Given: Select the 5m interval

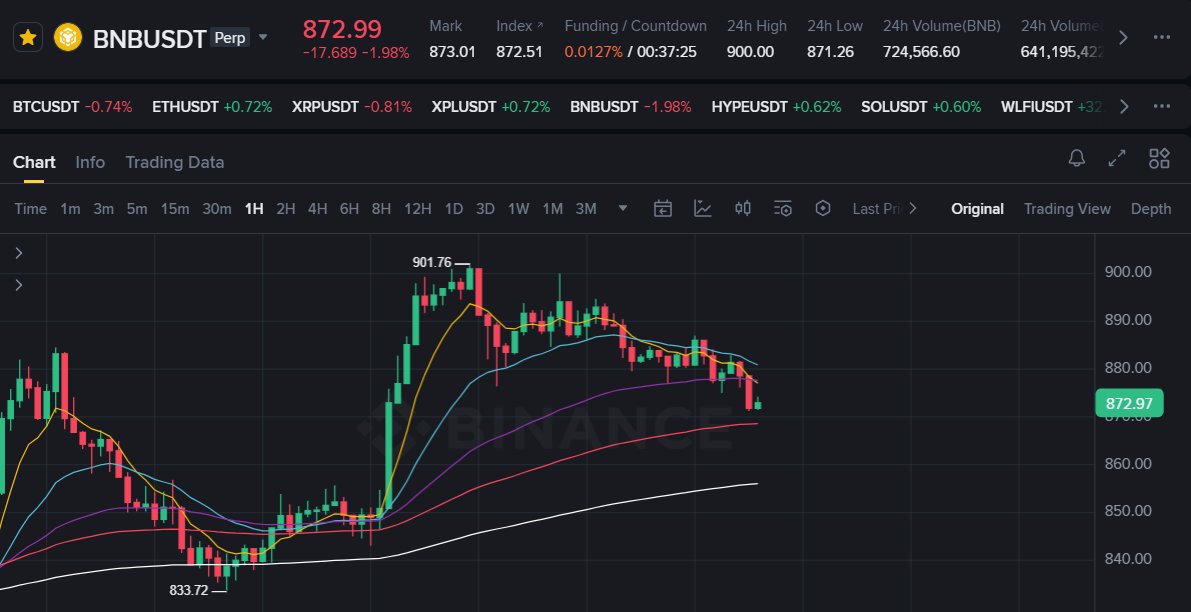Looking at the screenshot, I should (137, 209).
